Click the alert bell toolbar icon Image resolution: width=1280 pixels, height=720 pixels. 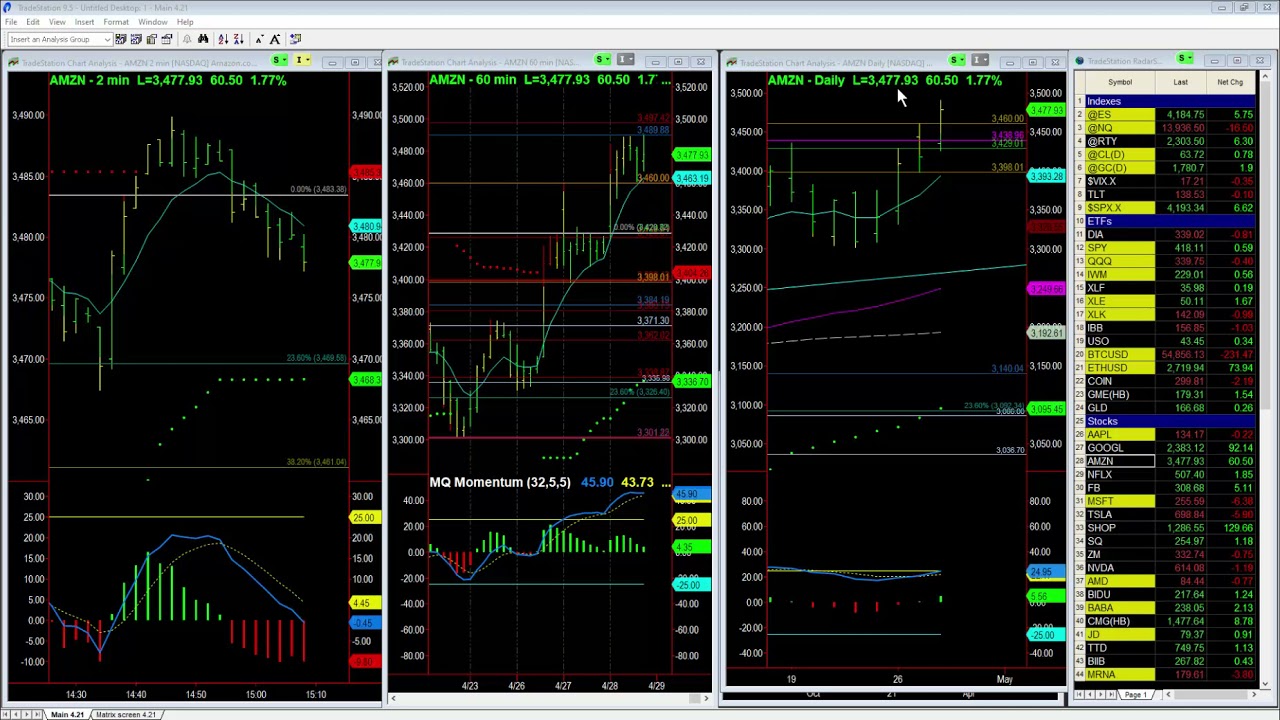[x=187, y=39]
